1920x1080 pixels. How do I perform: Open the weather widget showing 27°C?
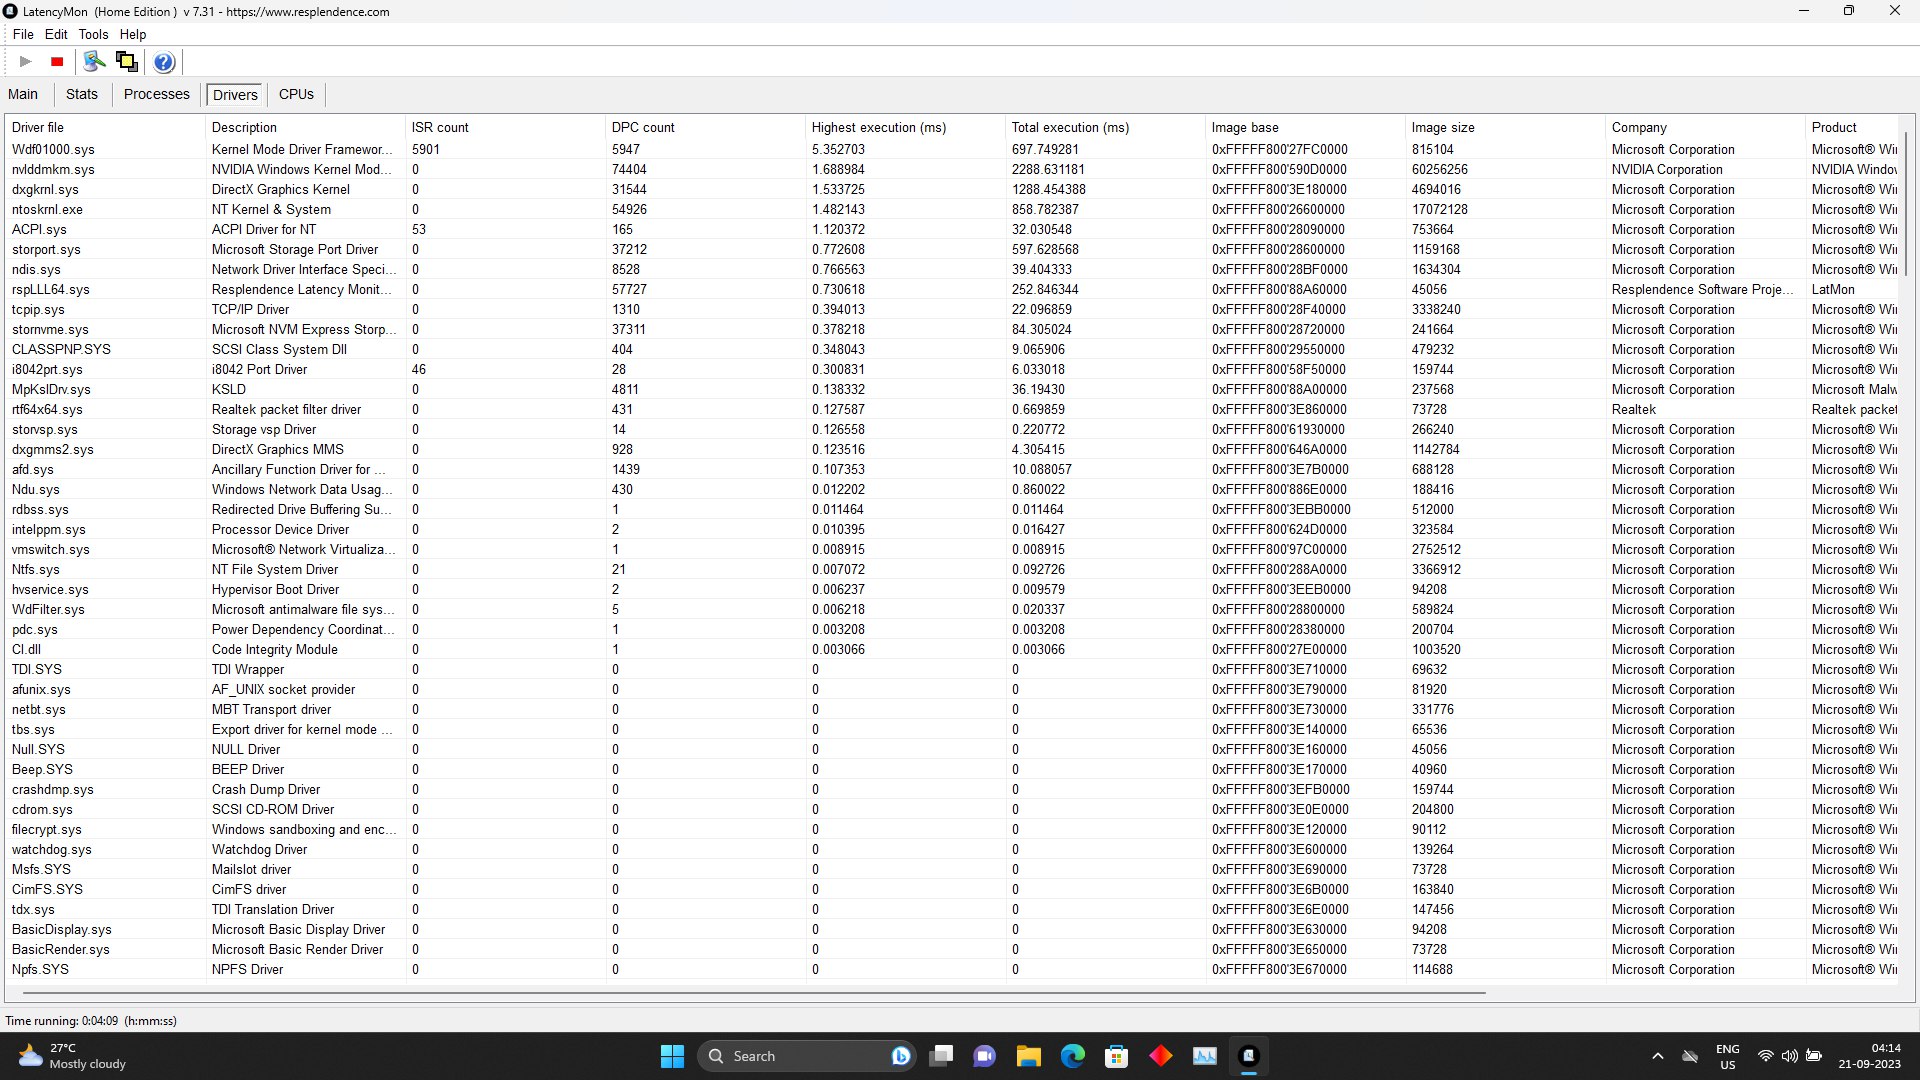pyautogui.click(x=72, y=1056)
